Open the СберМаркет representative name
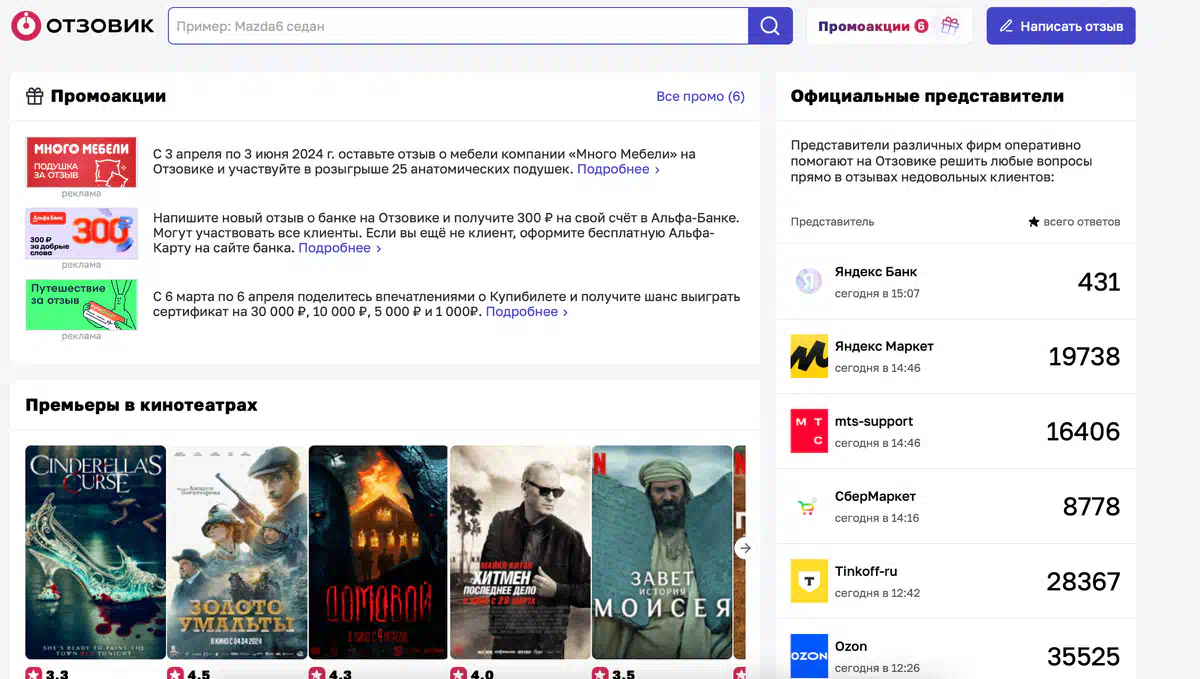 click(875, 496)
